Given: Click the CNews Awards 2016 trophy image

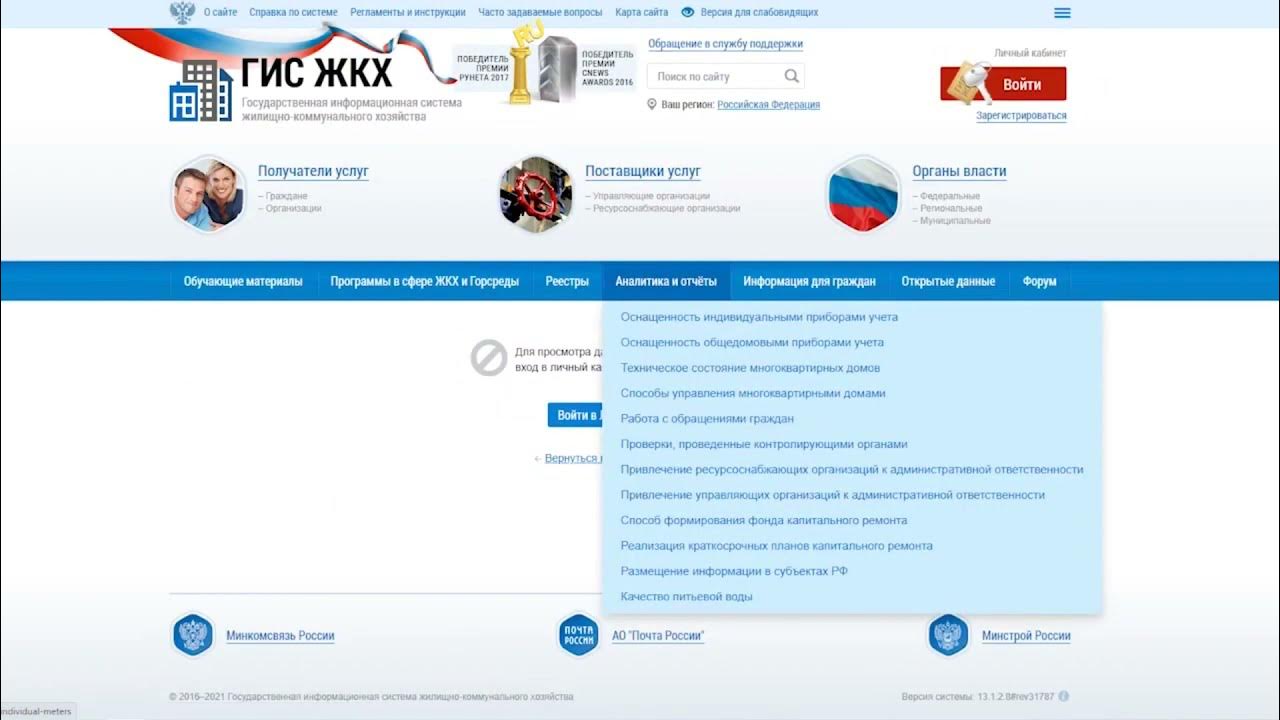Looking at the screenshot, I should click(559, 68).
